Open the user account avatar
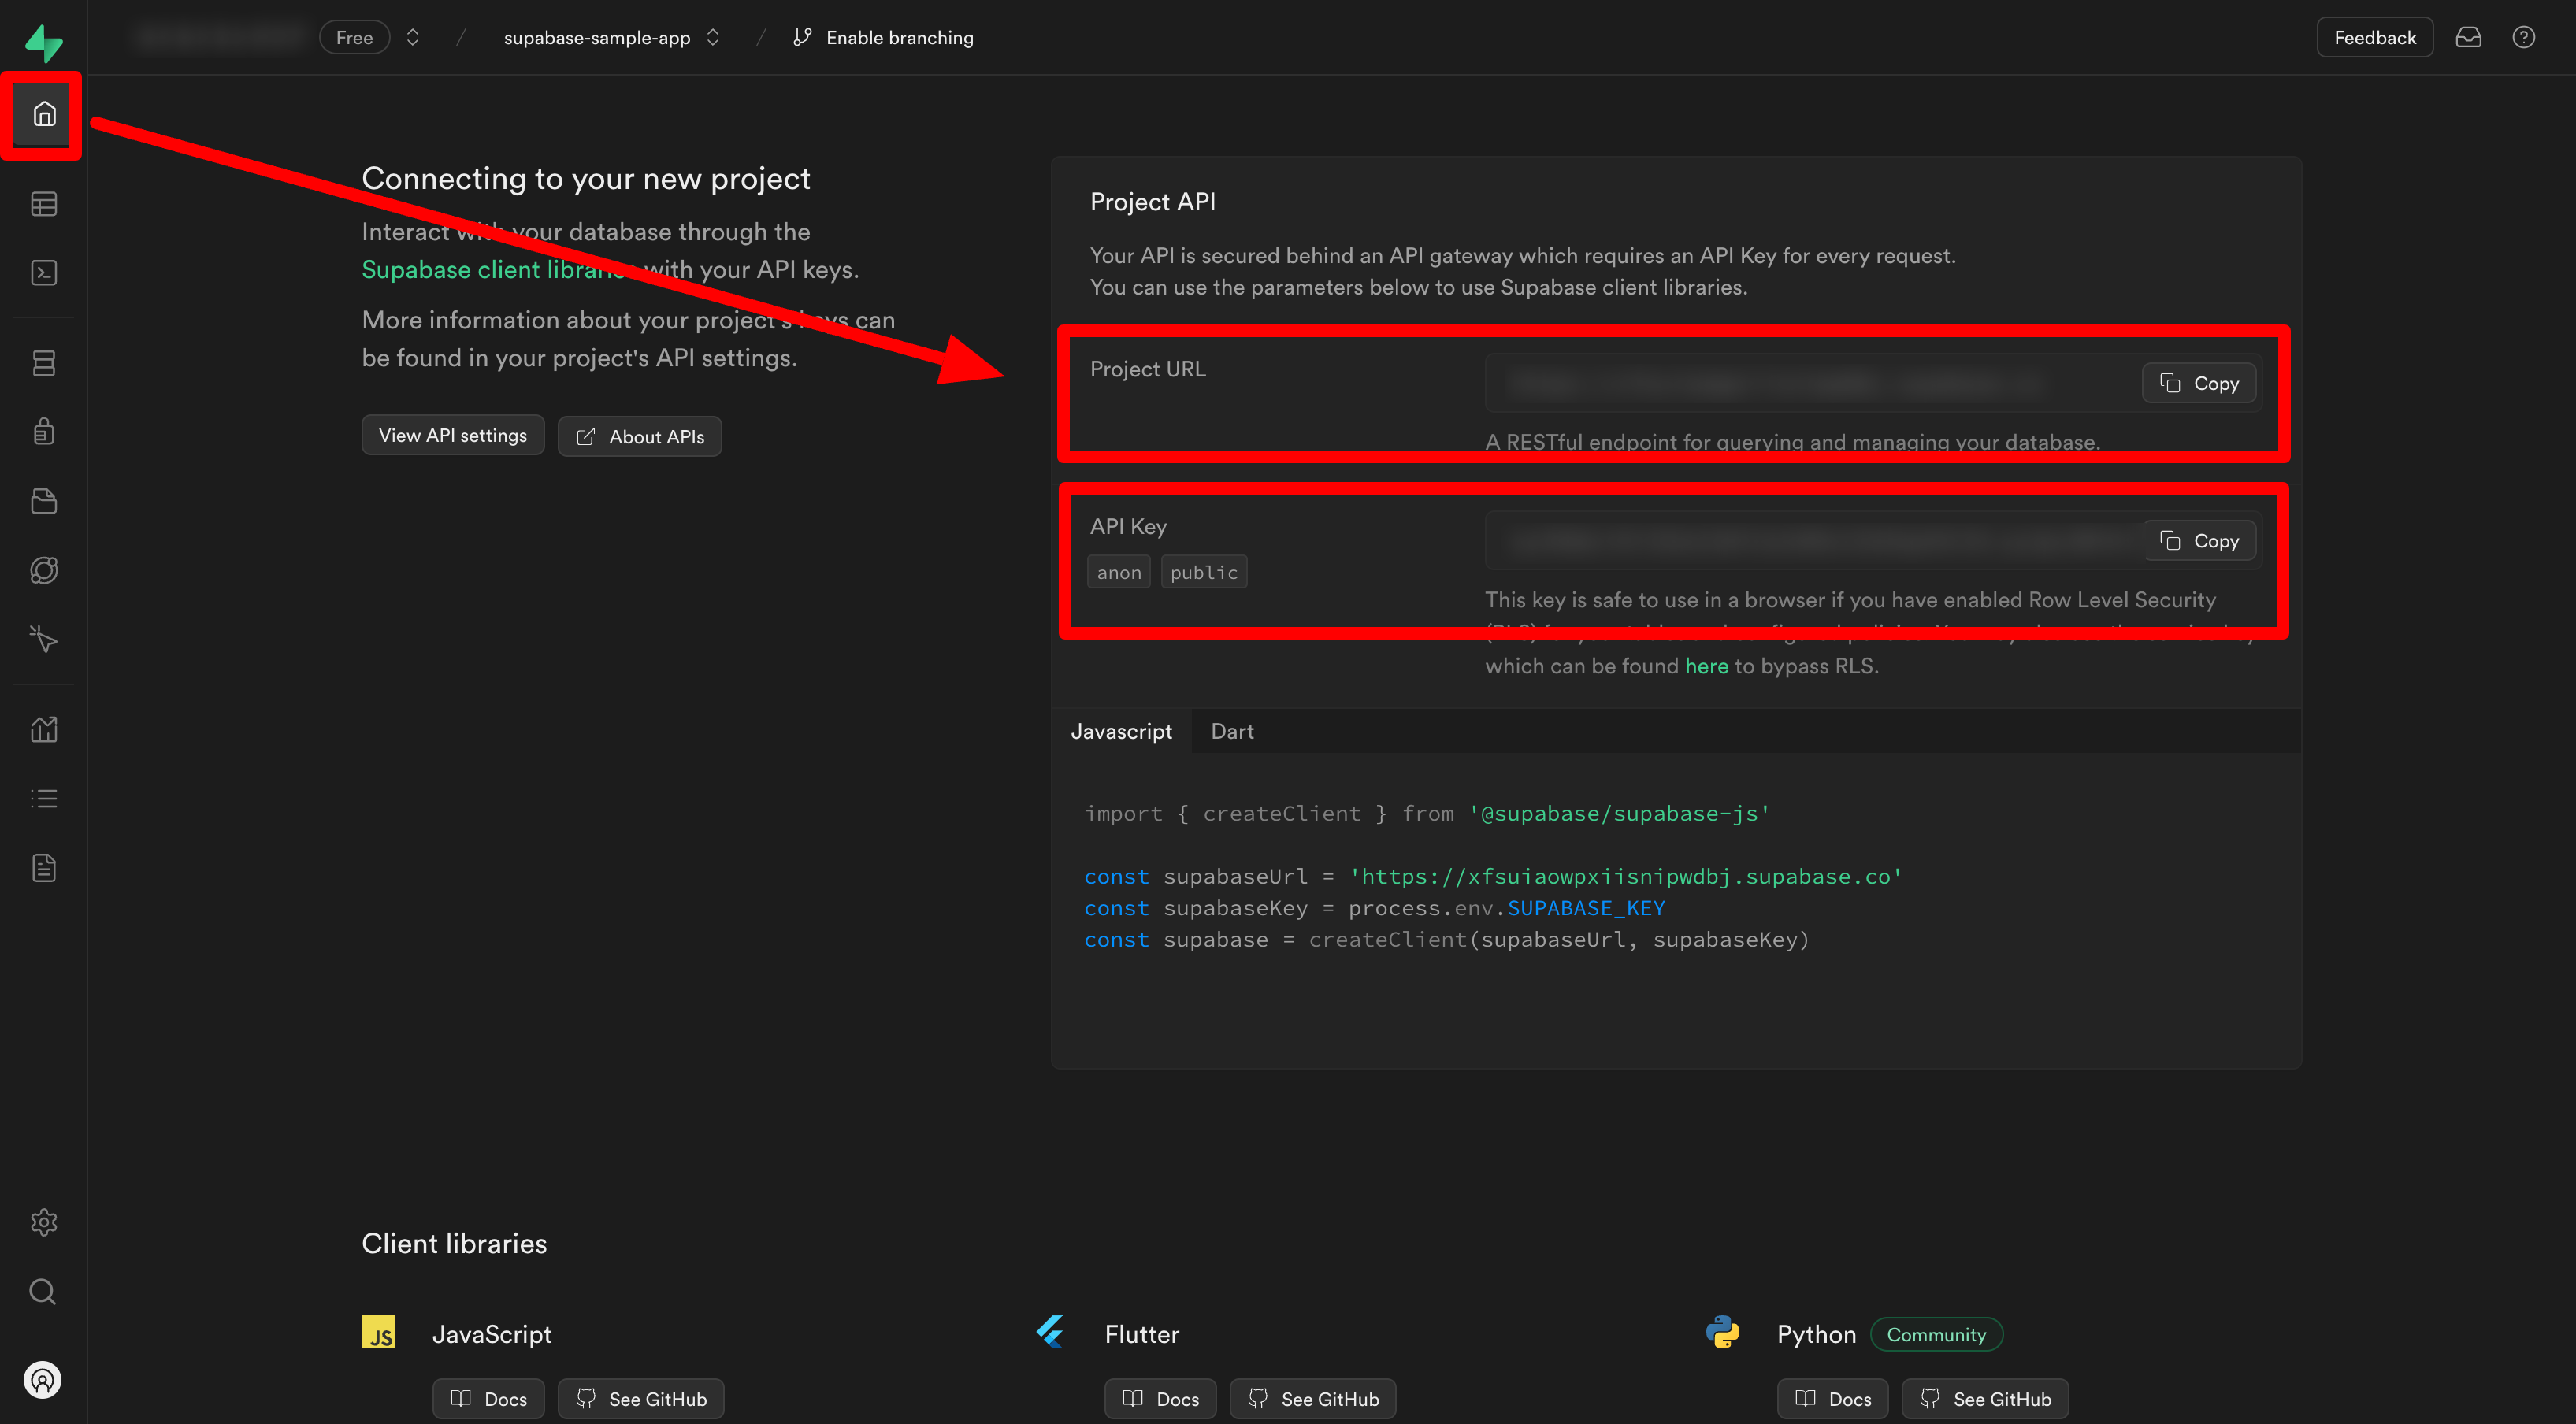Viewport: 2576px width, 1424px height. (x=42, y=1380)
